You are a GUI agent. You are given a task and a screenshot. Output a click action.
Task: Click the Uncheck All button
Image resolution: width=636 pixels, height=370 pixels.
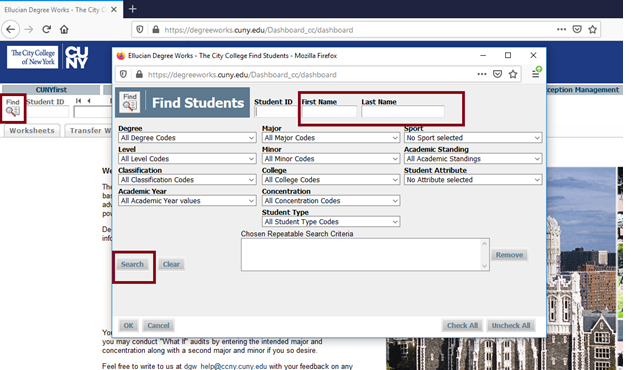(x=511, y=325)
